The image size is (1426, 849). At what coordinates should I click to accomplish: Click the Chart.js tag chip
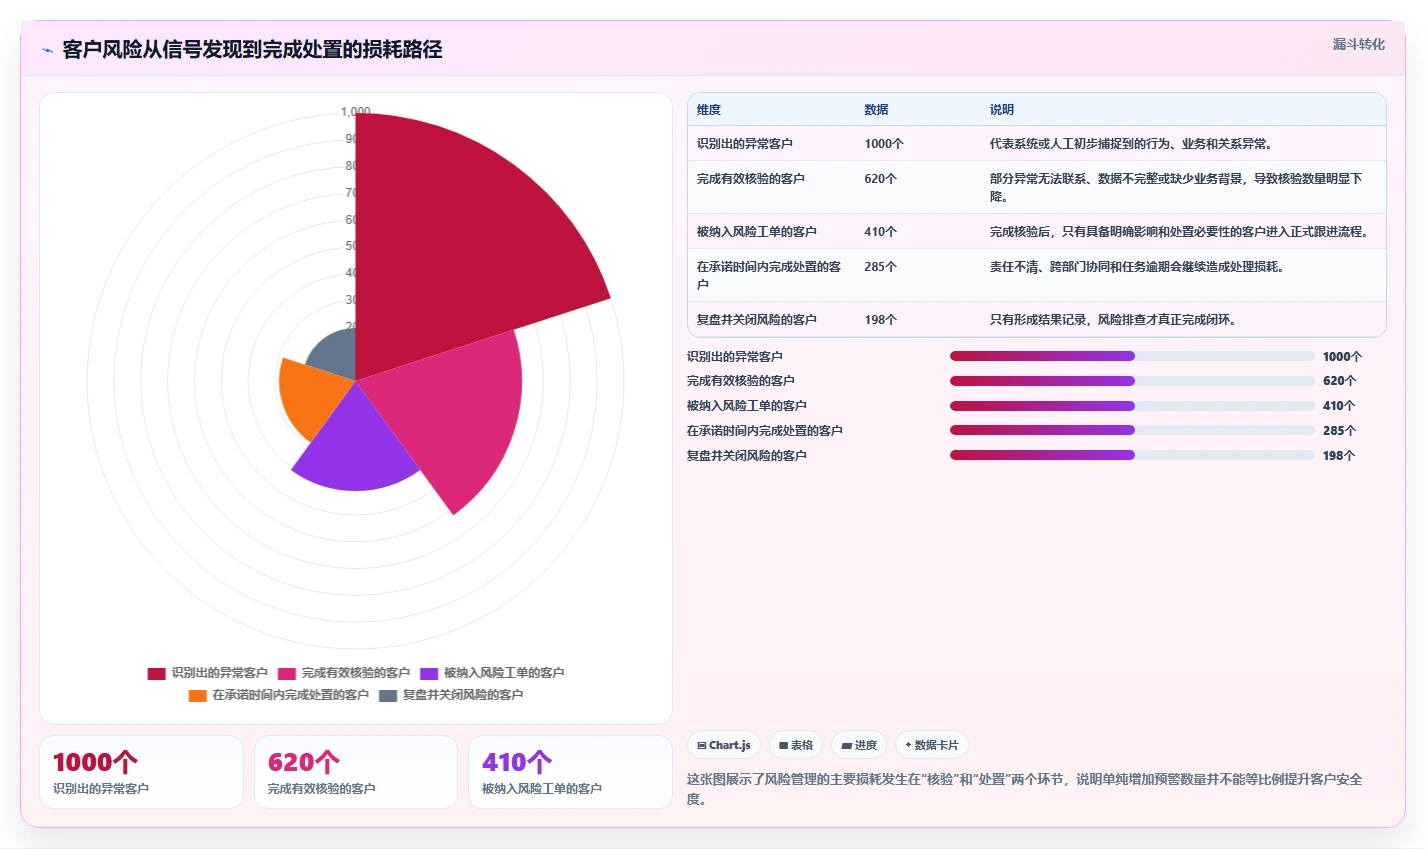click(724, 745)
